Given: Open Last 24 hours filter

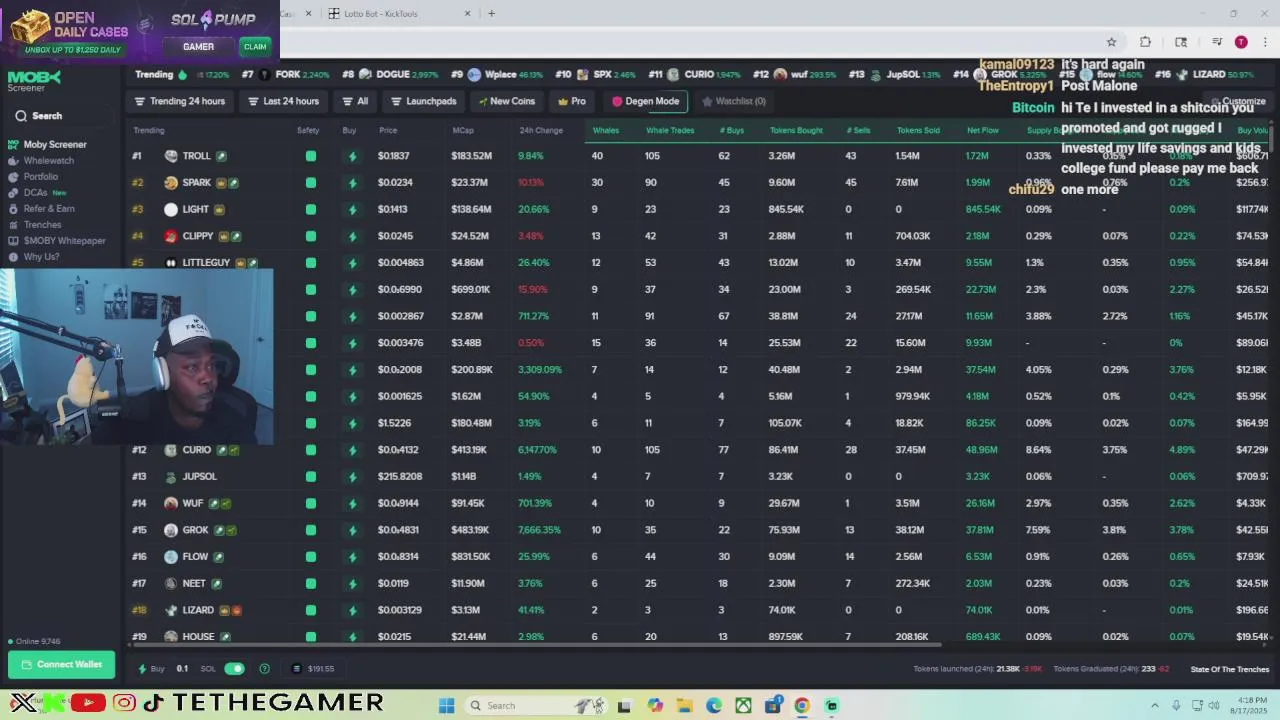Looking at the screenshot, I should pyautogui.click(x=284, y=101).
